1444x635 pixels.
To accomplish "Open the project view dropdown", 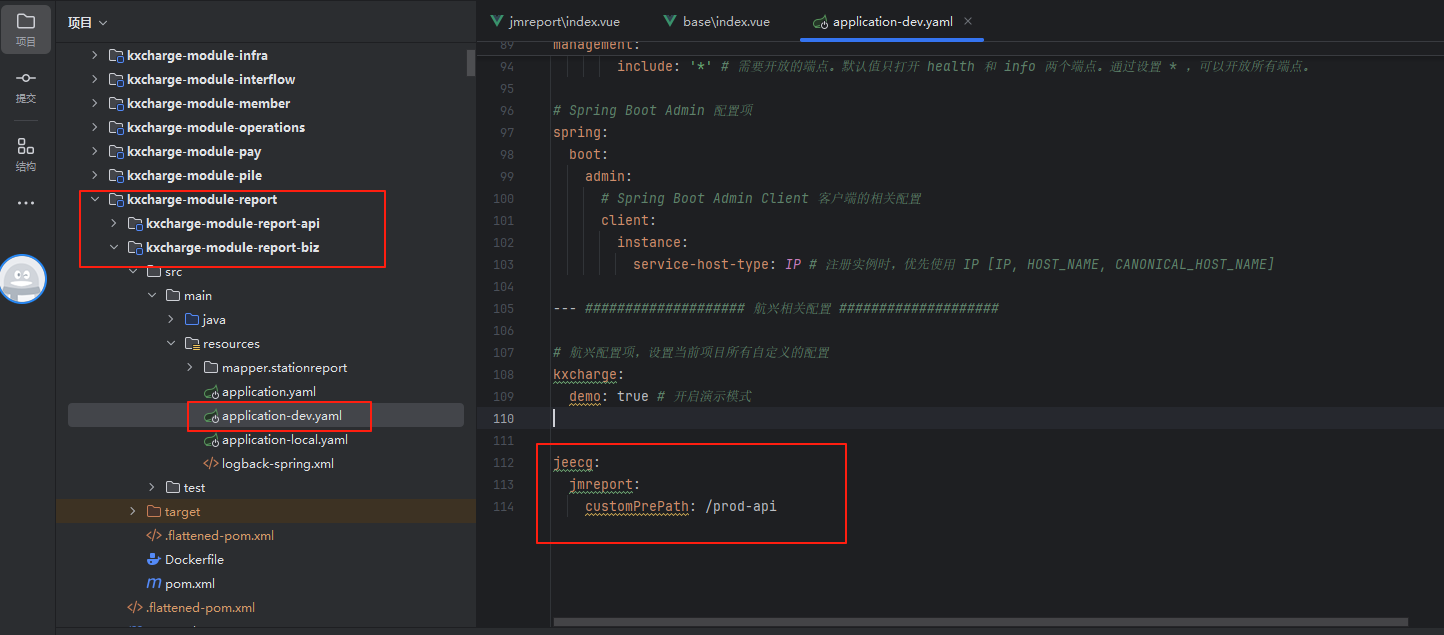I will pos(88,23).
